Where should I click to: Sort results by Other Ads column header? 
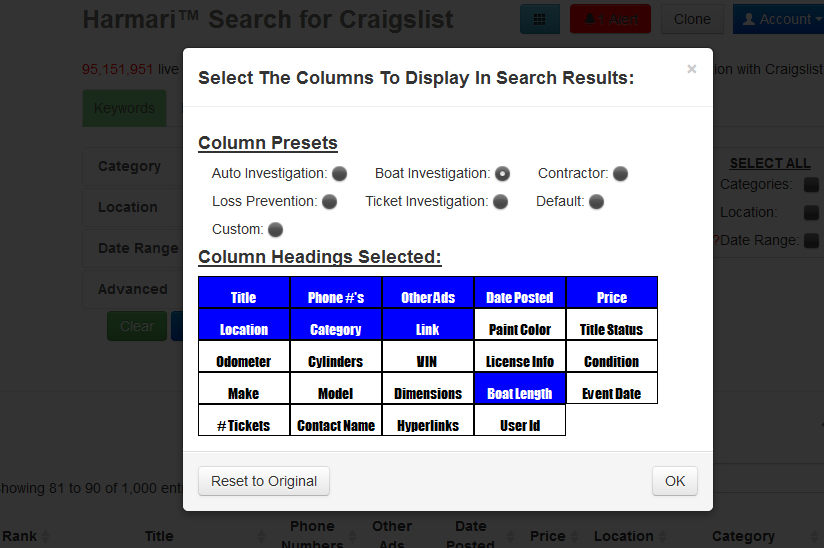click(394, 535)
